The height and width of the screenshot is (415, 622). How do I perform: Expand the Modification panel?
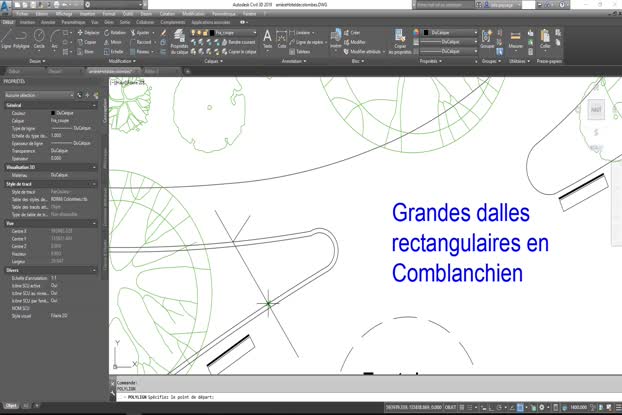click(122, 61)
